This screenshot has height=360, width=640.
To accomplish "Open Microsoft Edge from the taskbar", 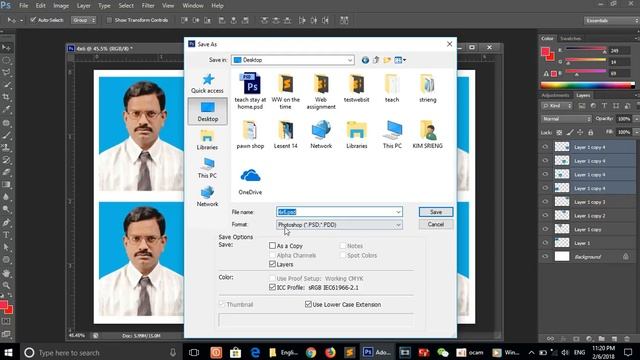I will (255, 352).
